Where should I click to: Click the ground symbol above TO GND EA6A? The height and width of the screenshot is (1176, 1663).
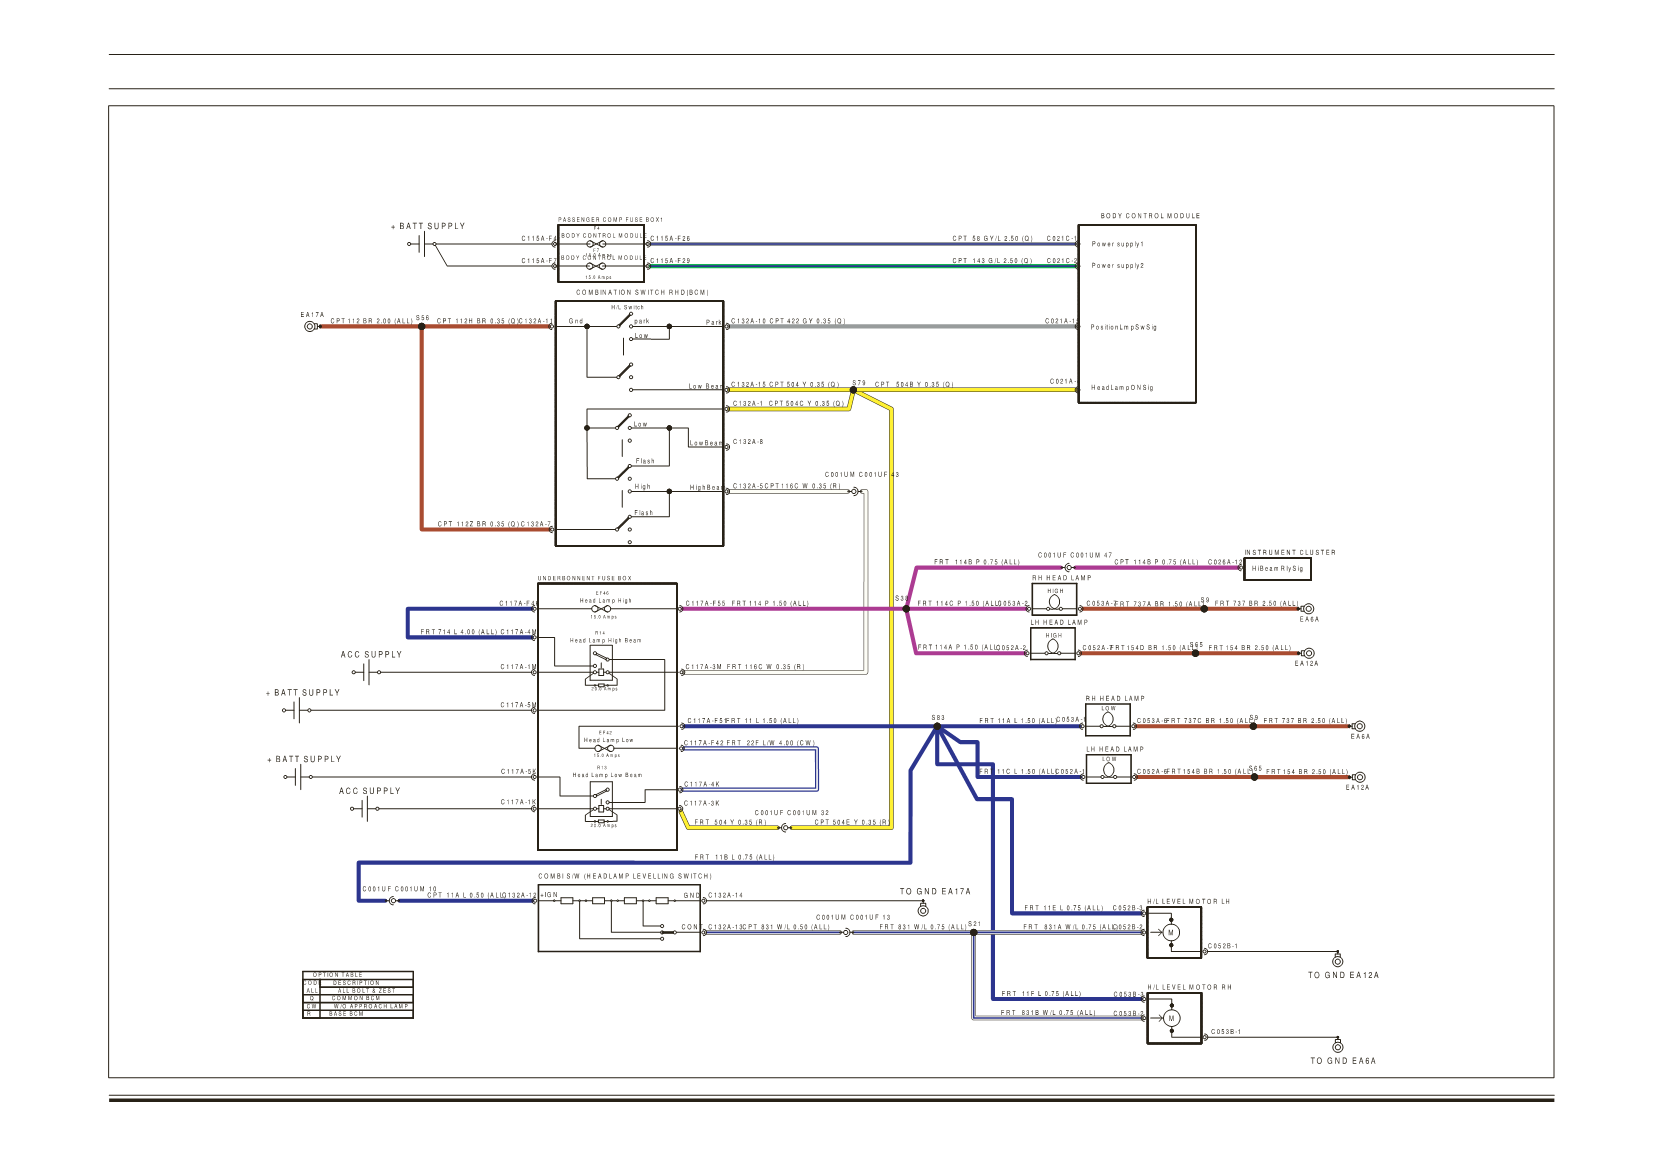pos(1340,1046)
